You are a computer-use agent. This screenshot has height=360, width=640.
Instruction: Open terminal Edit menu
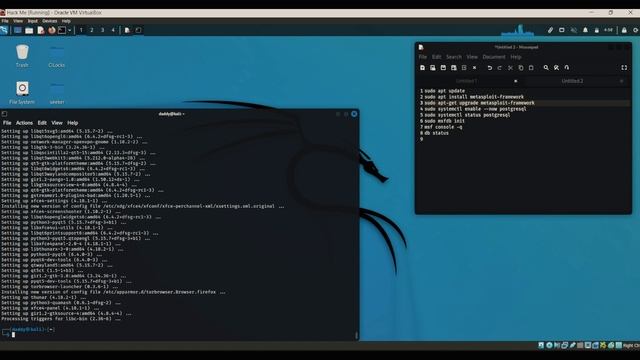[42, 123]
